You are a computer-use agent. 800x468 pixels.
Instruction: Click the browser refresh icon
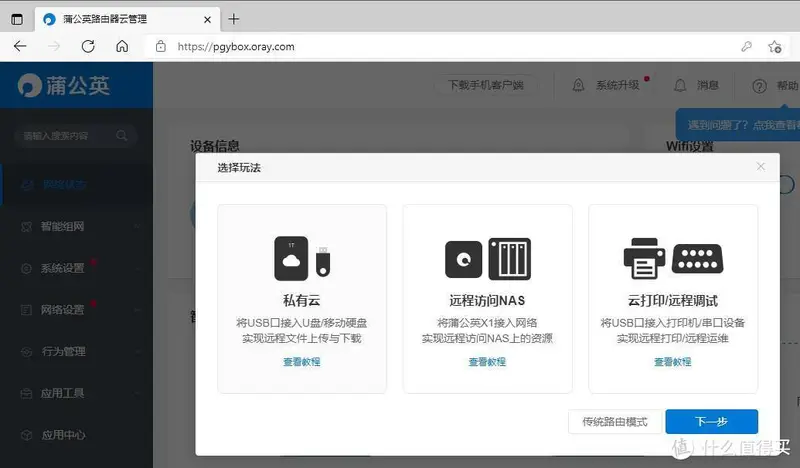pyautogui.click(x=88, y=46)
